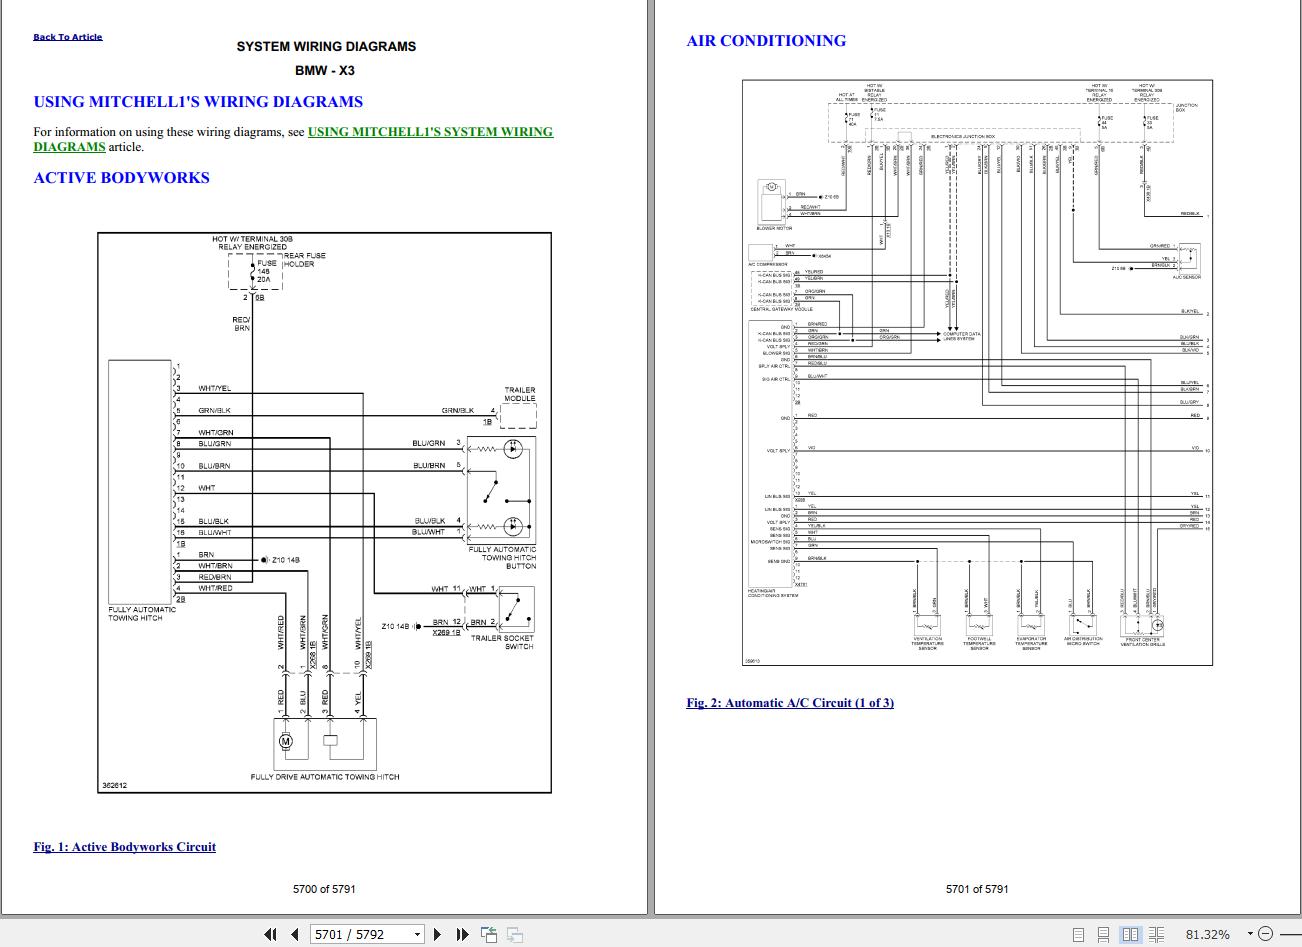Open the page number dropdown

pyautogui.click(x=418, y=934)
